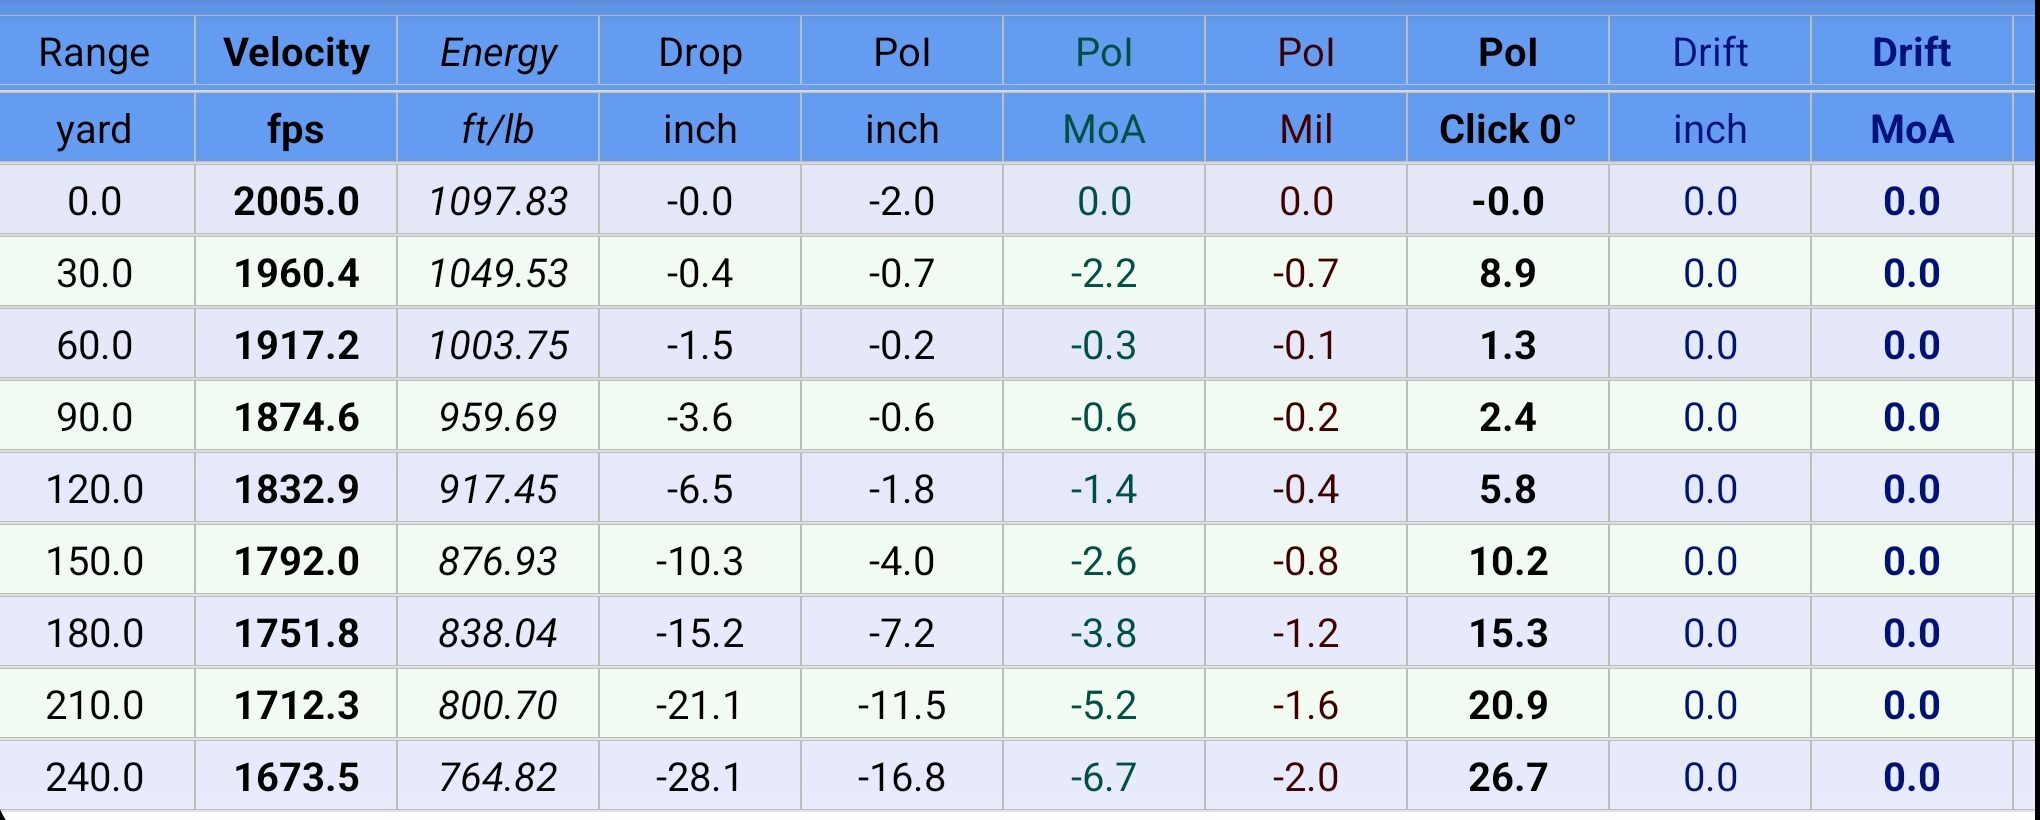Select the 60.0 yard range cell
The width and height of the screenshot is (2040, 820).
94,345
